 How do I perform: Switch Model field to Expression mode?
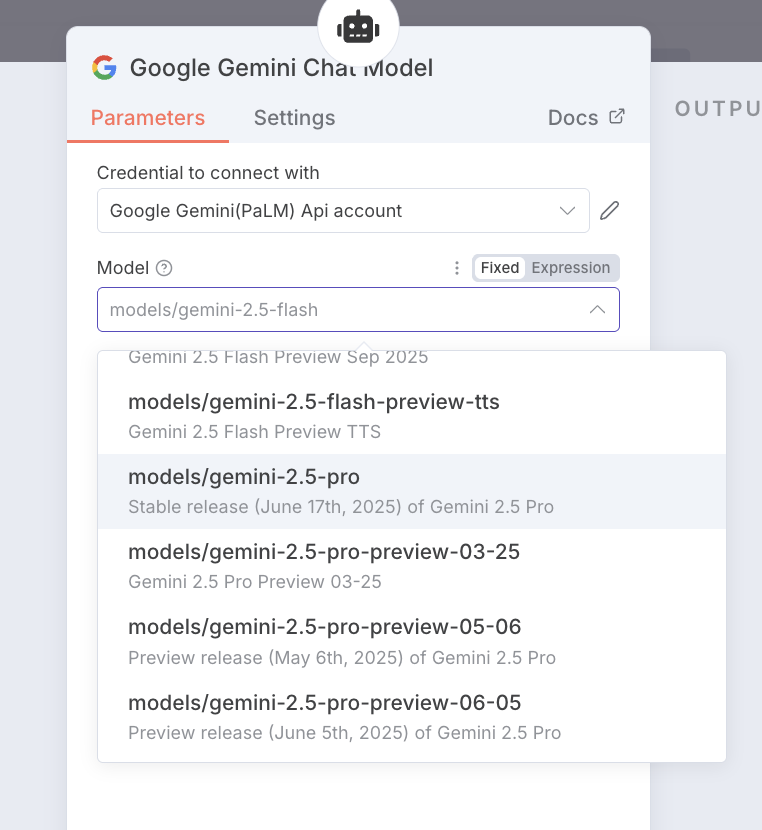[x=570, y=268]
